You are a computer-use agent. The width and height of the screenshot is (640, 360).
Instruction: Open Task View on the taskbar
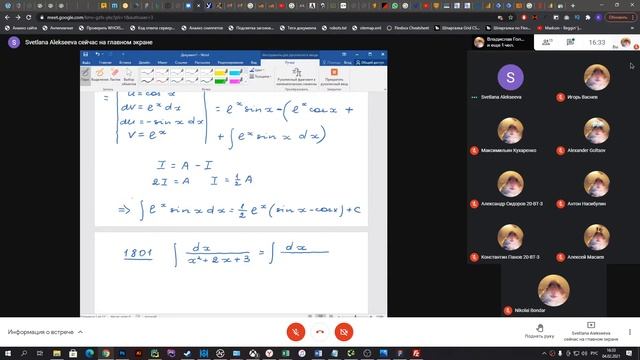[40, 353]
